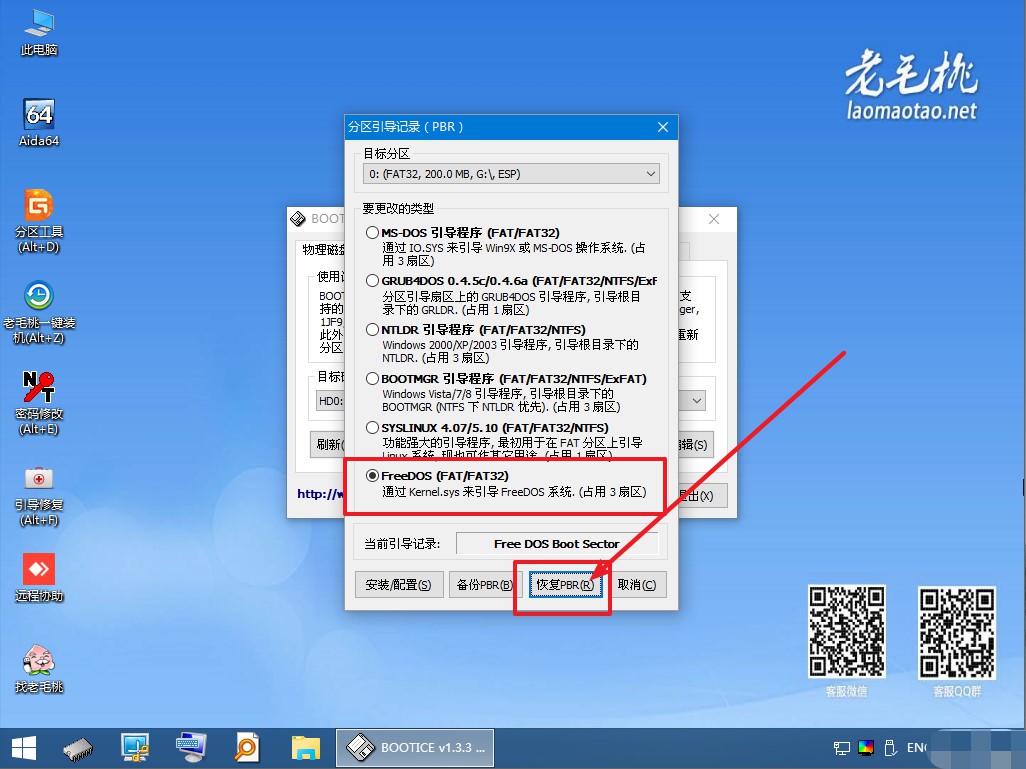The height and width of the screenshot is (769, 1026).
Task: Open 分区工具 (Alt+D) desktop icon
Action: pos(39,221)
